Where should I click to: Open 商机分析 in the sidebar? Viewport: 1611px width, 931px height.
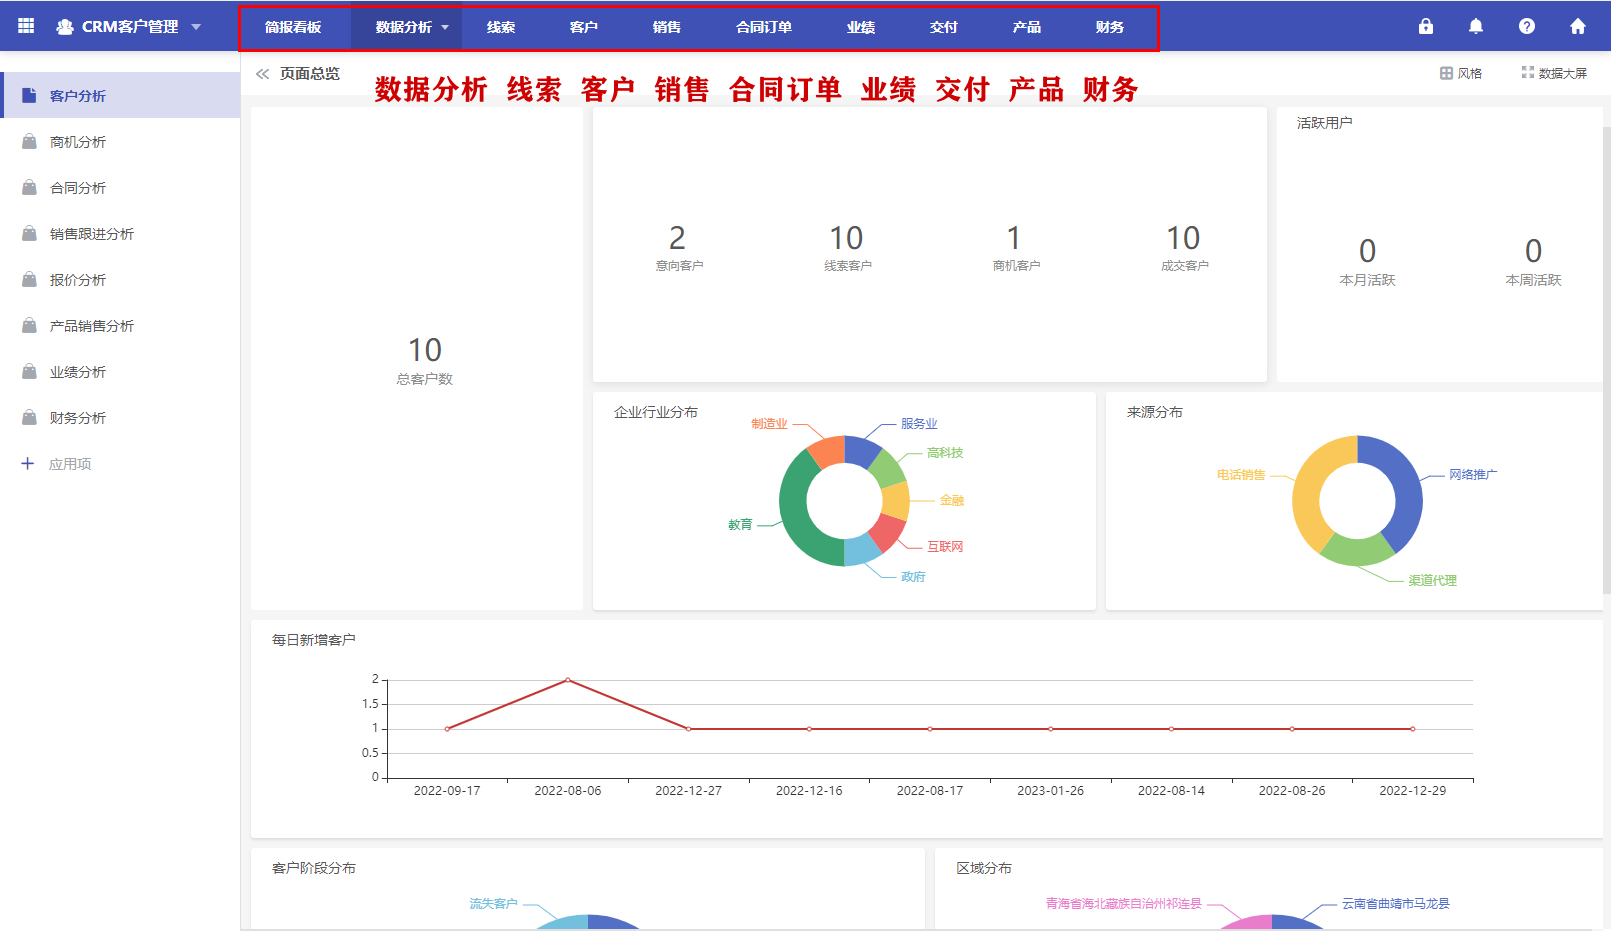point(78,141)
